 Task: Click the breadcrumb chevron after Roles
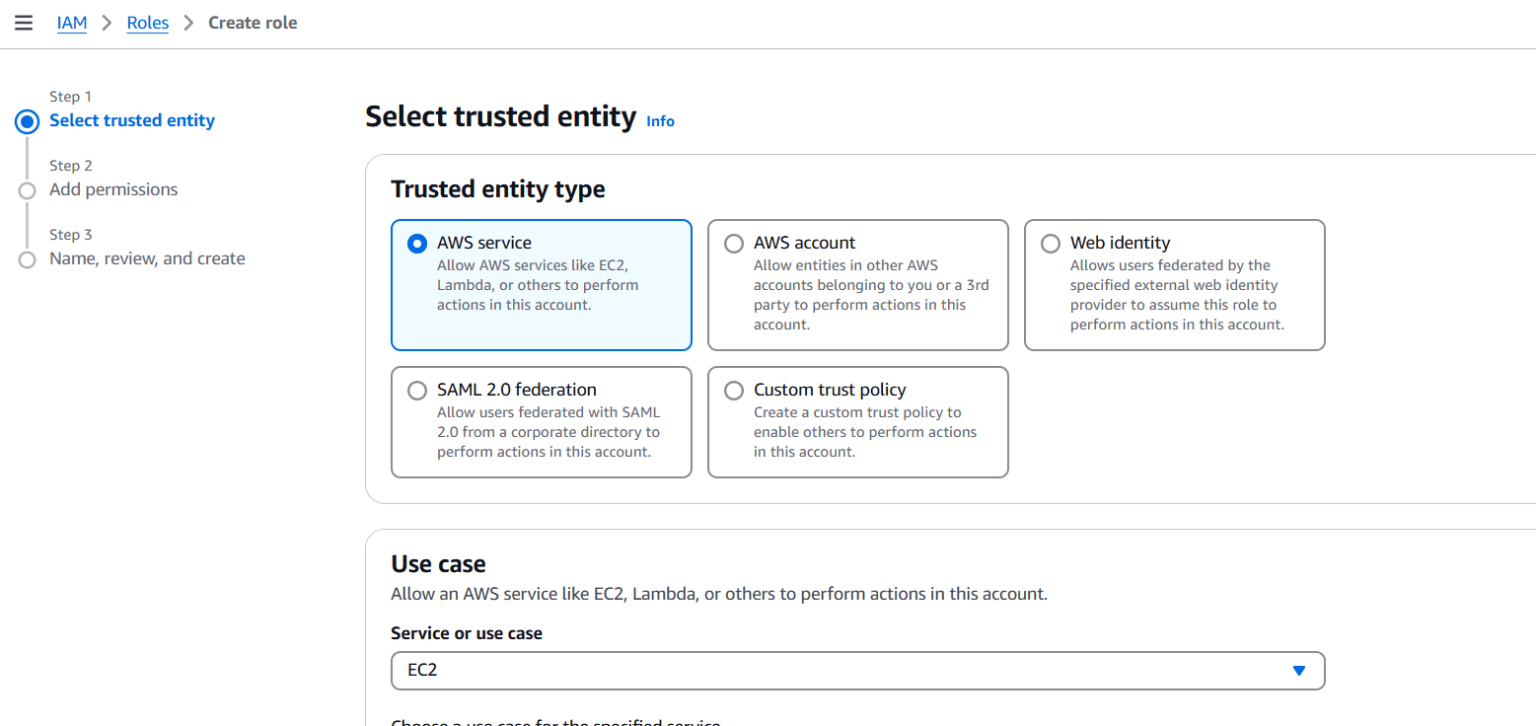coord(188,23)
